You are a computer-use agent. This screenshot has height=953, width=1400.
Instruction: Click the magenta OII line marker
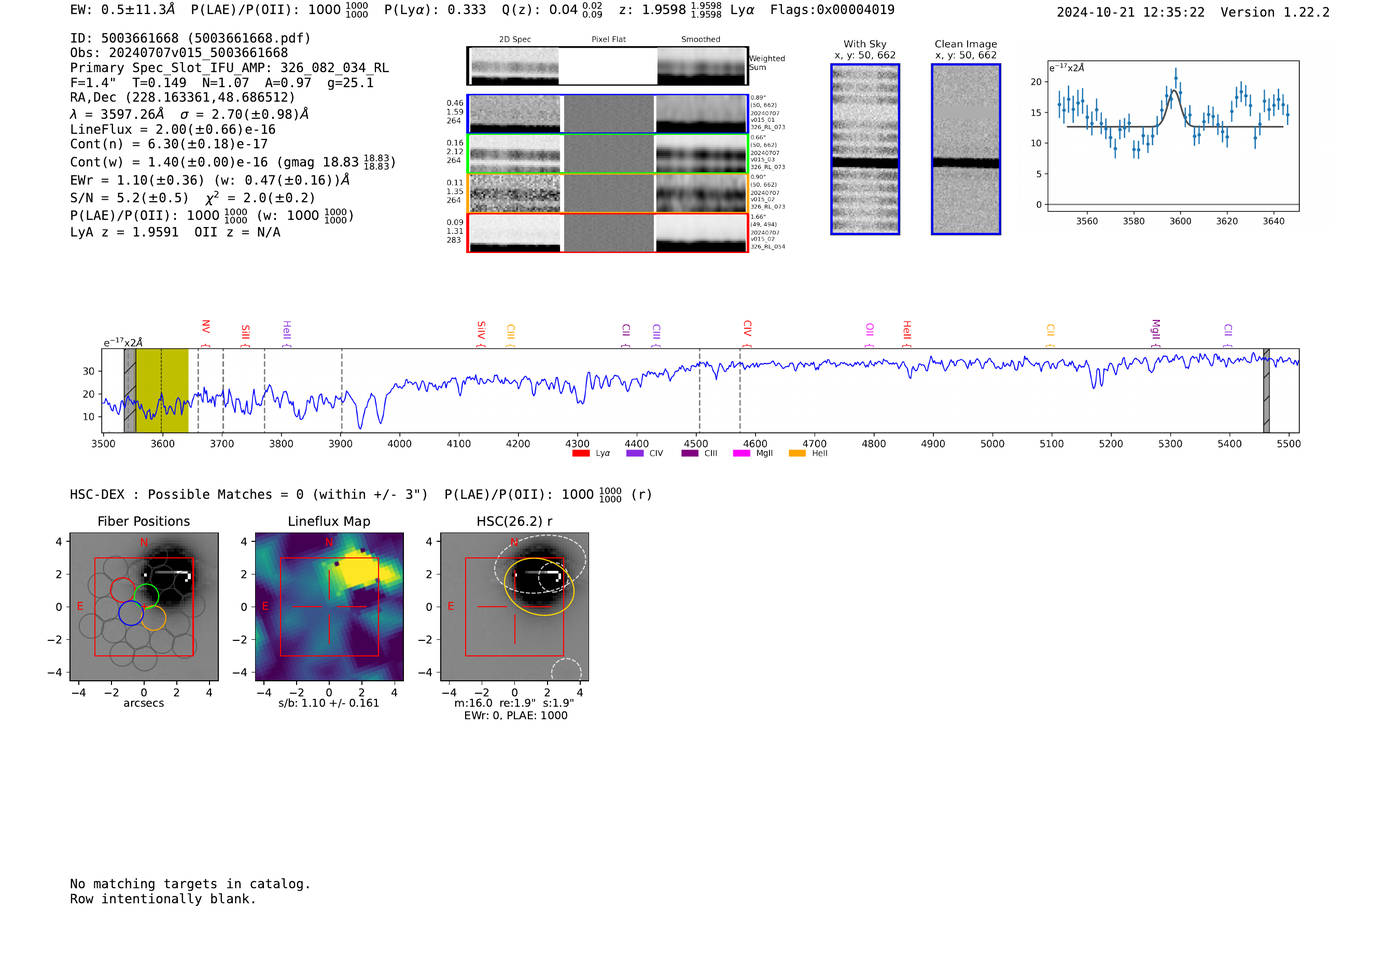coord(869,334)
